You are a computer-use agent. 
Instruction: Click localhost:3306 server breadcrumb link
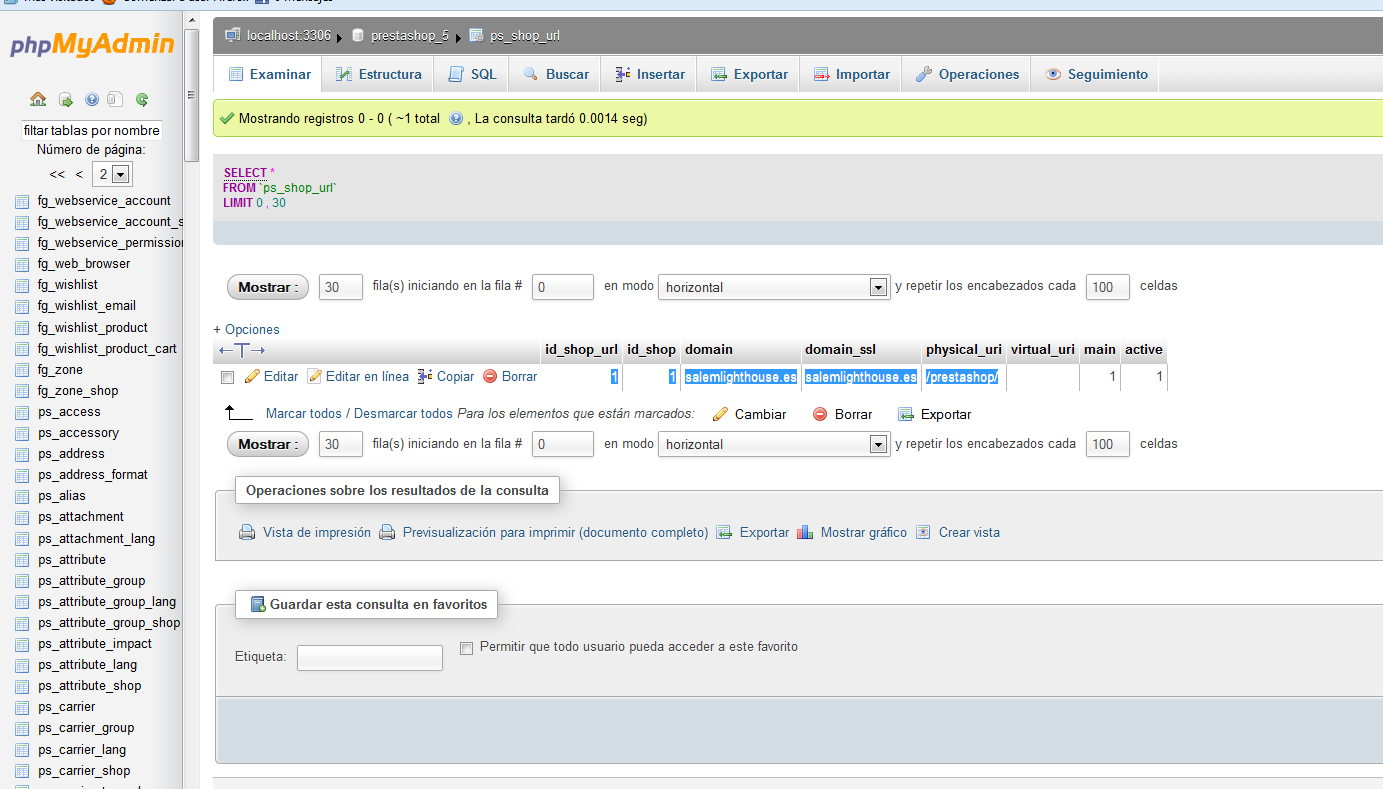coord(289,36)
